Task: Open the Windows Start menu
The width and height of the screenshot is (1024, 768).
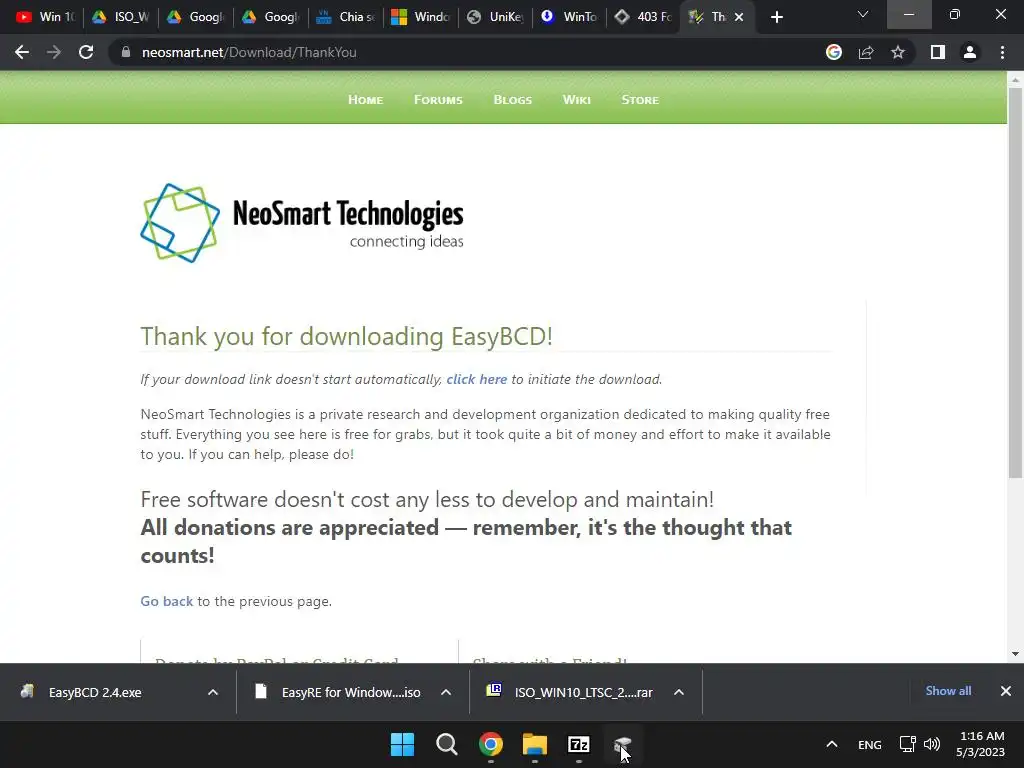Action: point(402,744)
